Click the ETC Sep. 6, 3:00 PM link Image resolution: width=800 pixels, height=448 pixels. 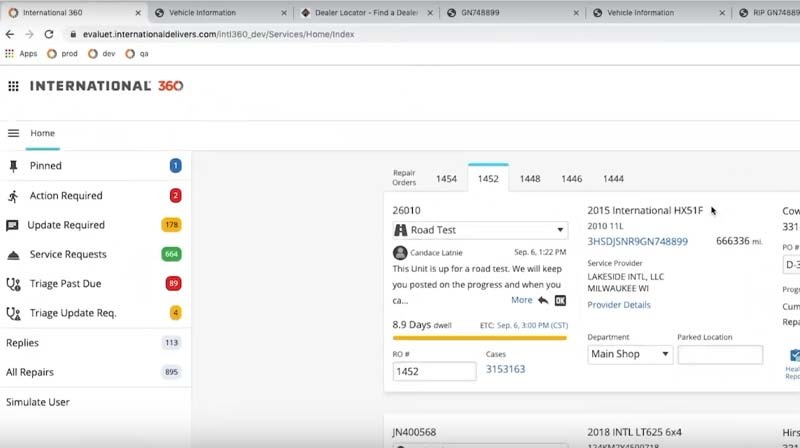click(x=532, y=326)
